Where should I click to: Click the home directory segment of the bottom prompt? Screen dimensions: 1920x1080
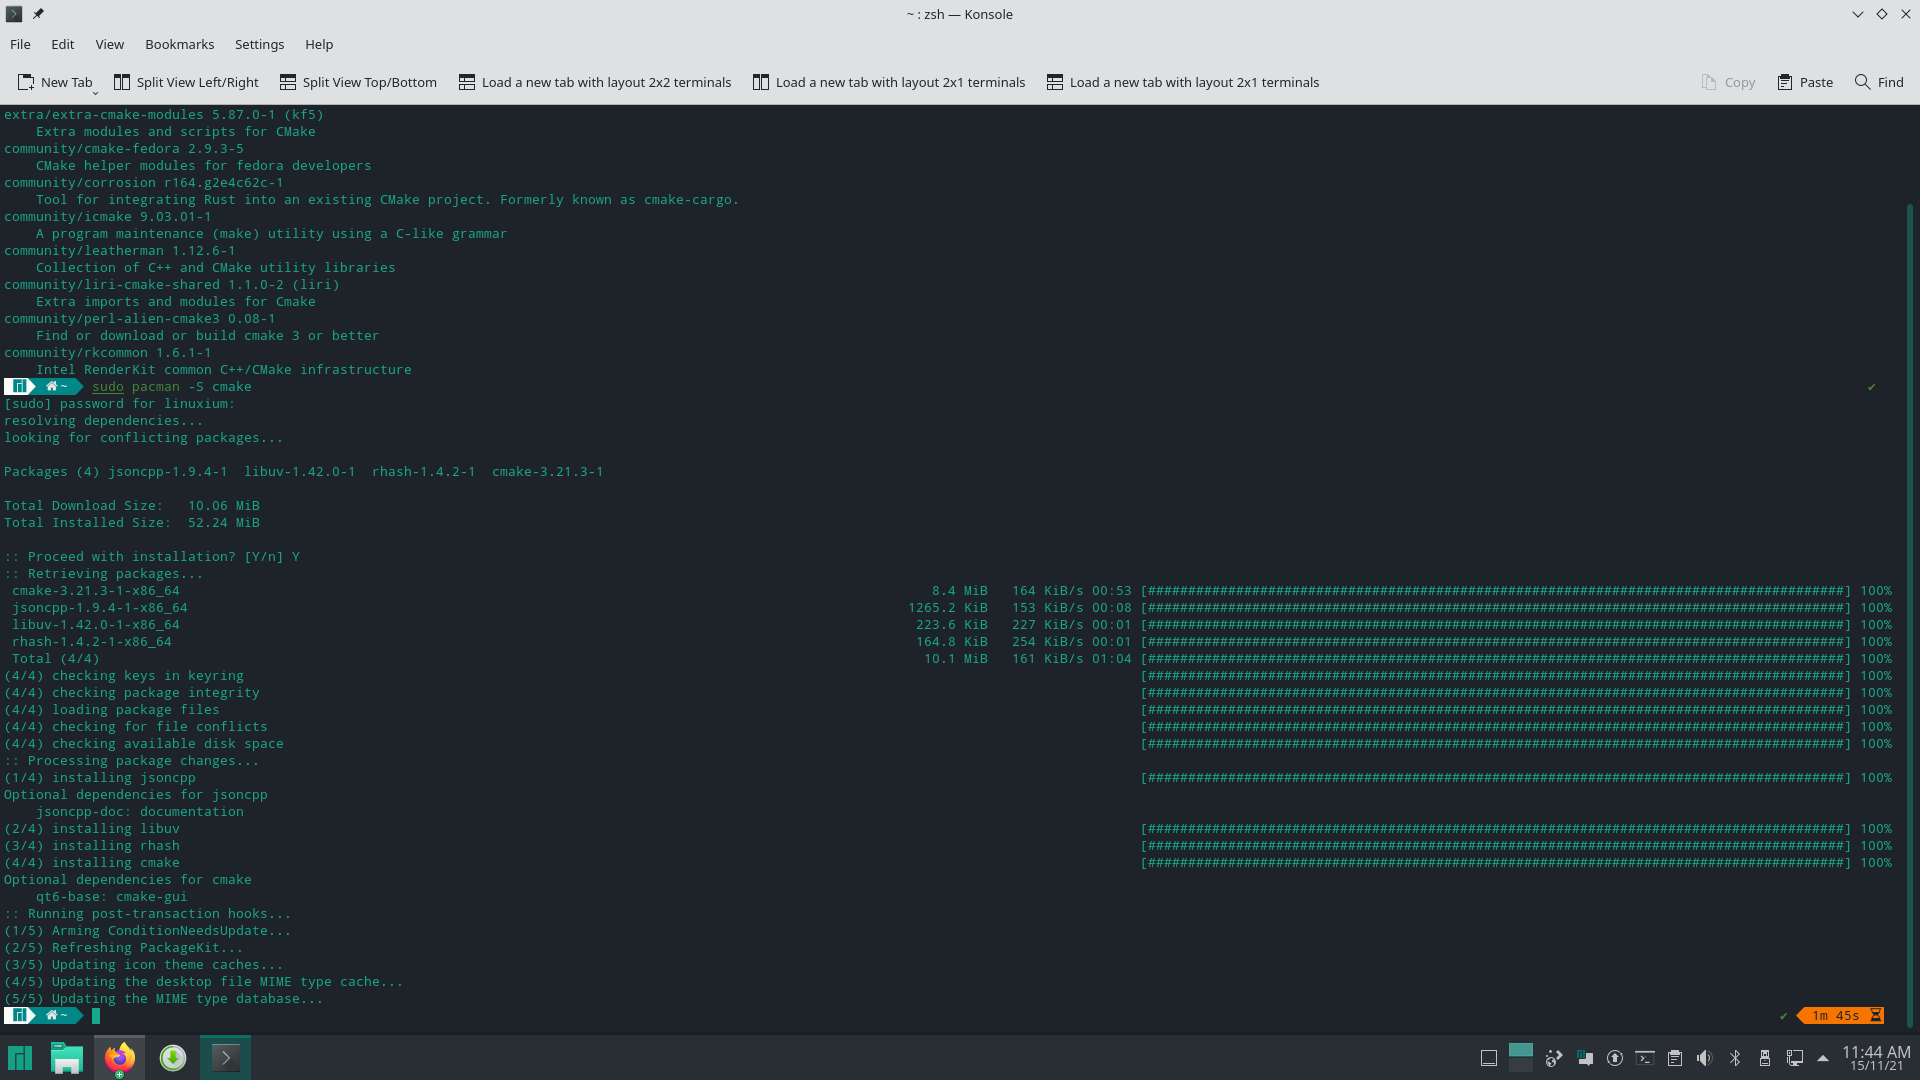57,1015
